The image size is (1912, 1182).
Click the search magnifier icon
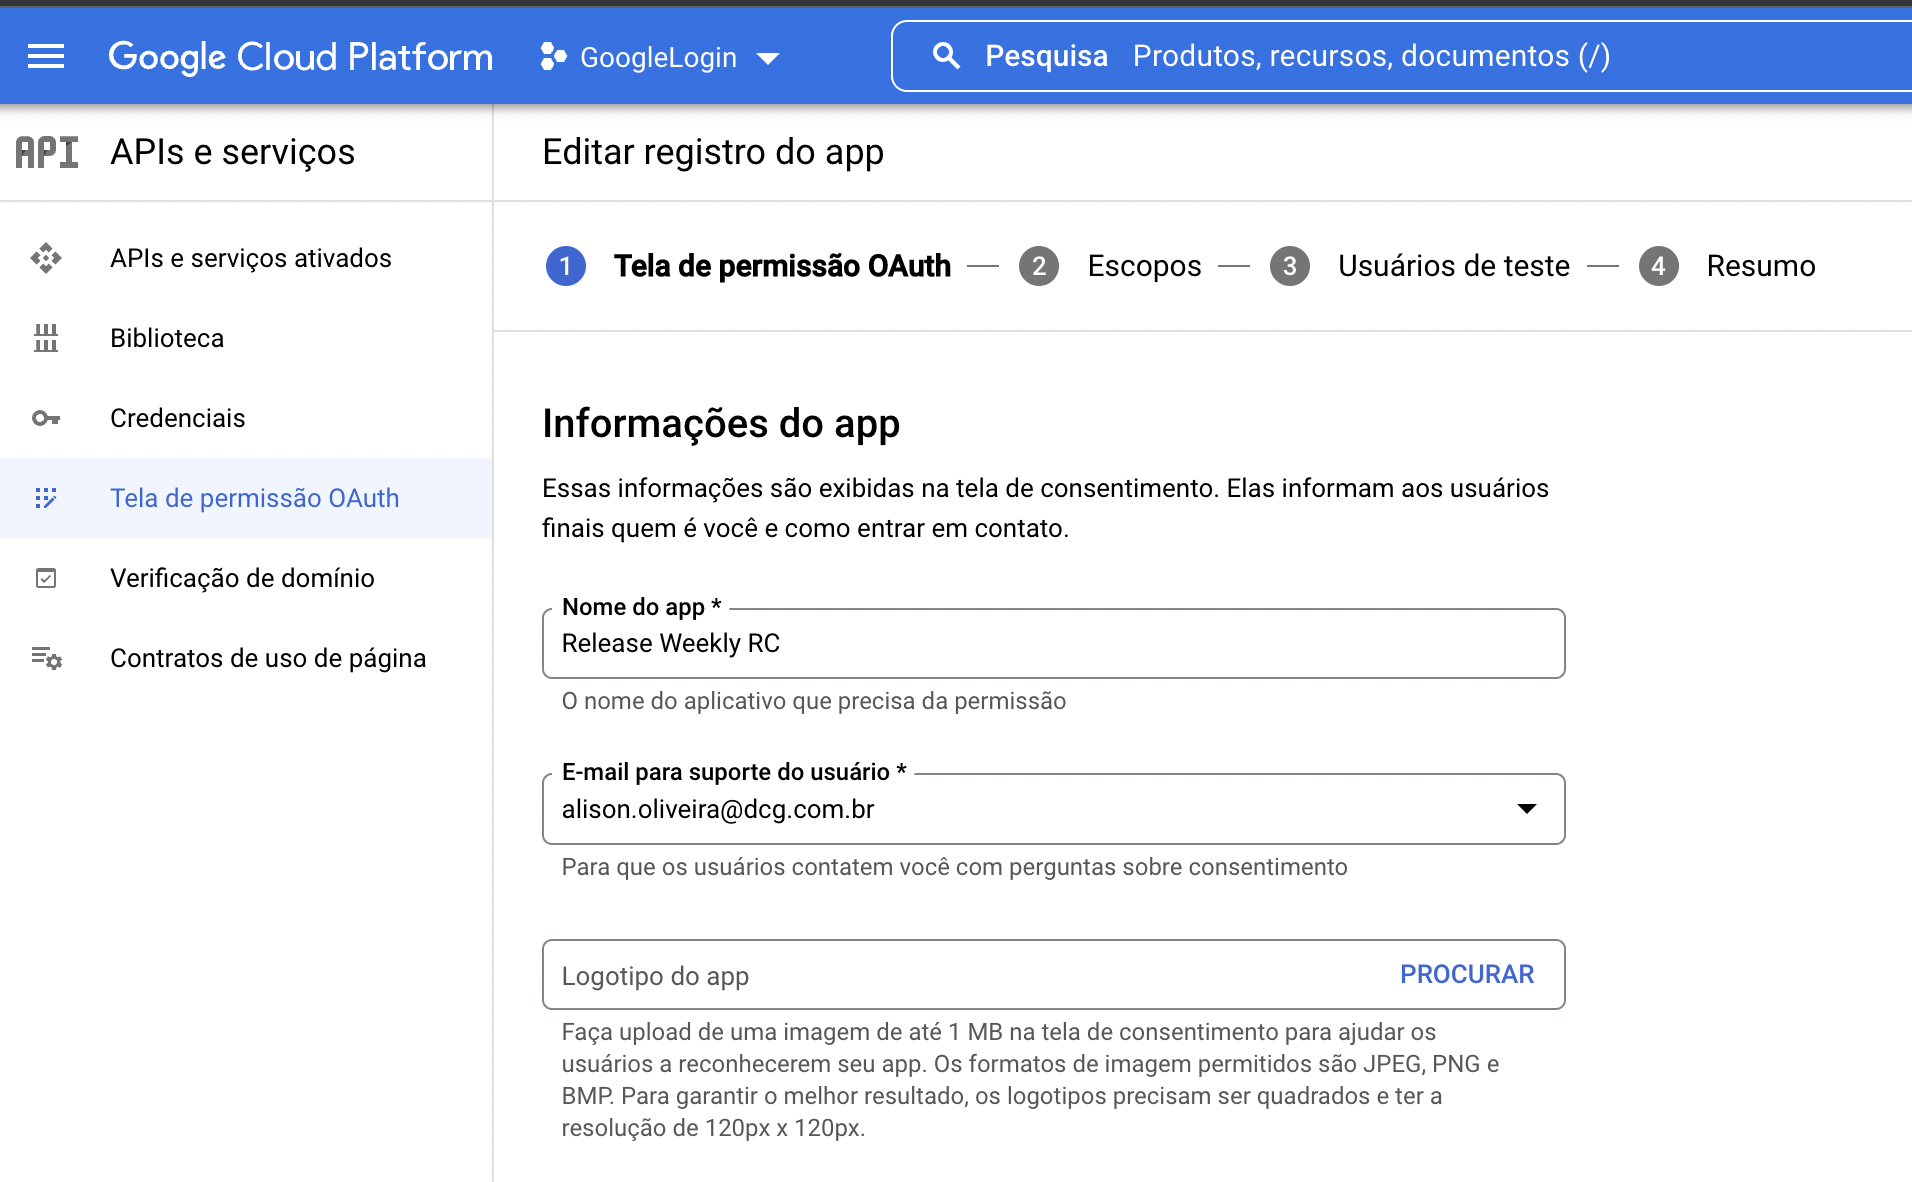(946, 56)
